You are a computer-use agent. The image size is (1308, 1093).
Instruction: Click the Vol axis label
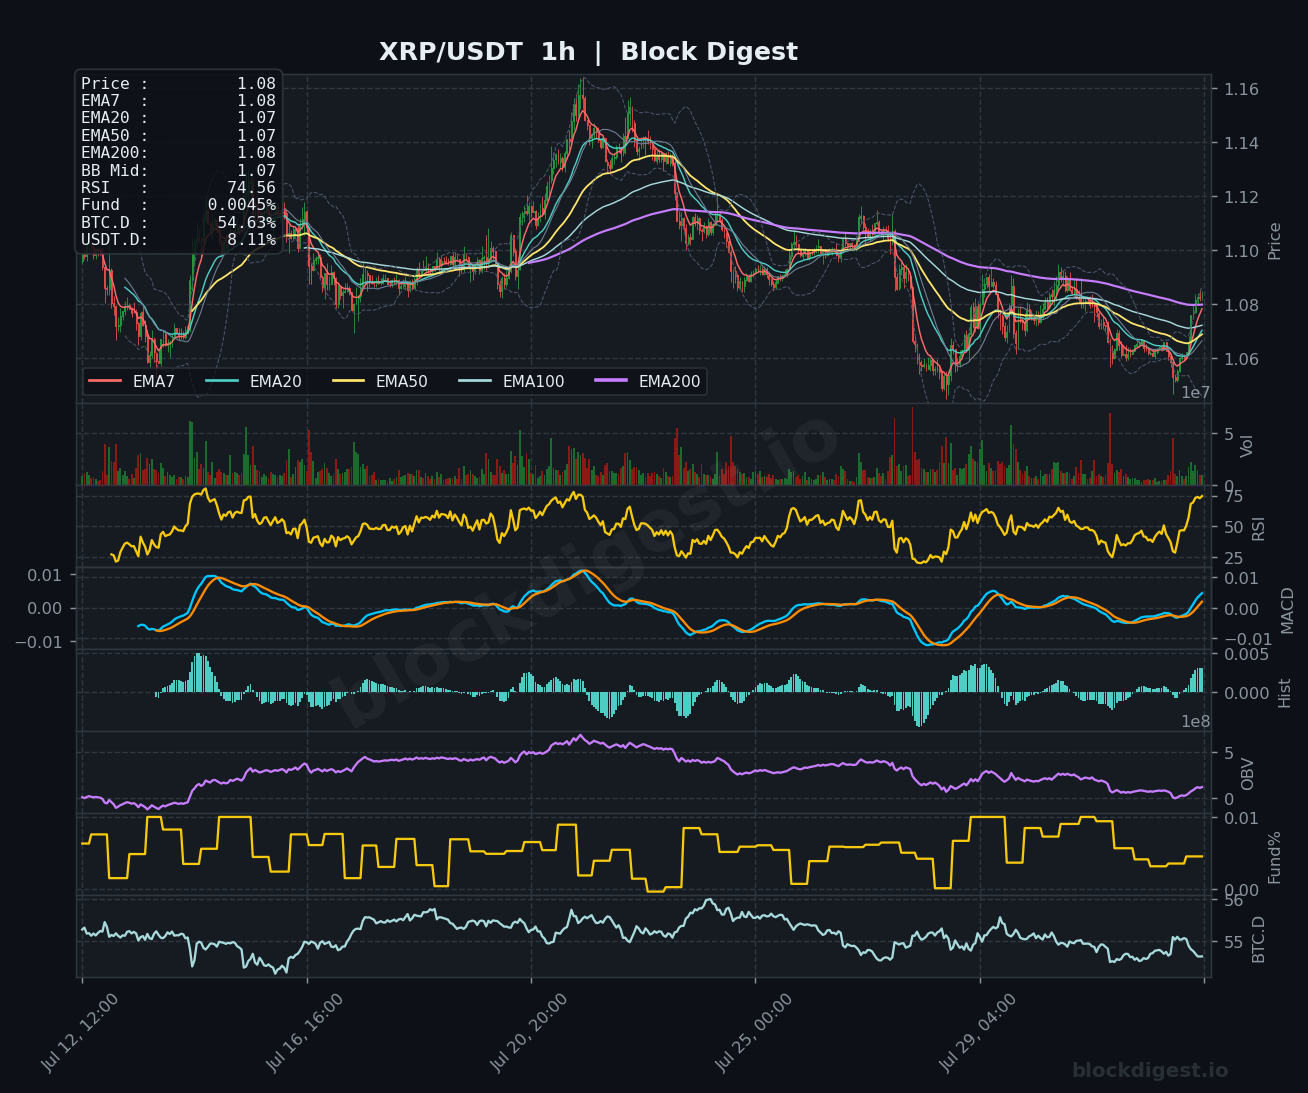[x=1246, y=446]
